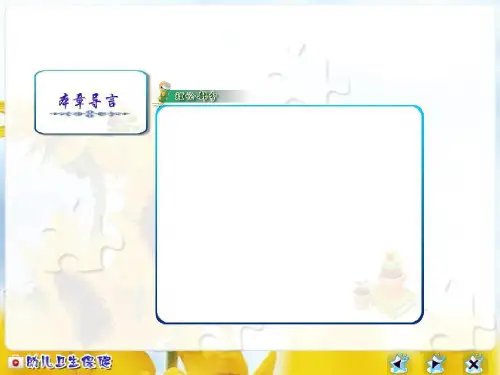Select the 本章导言 heading box

[91, 102]
